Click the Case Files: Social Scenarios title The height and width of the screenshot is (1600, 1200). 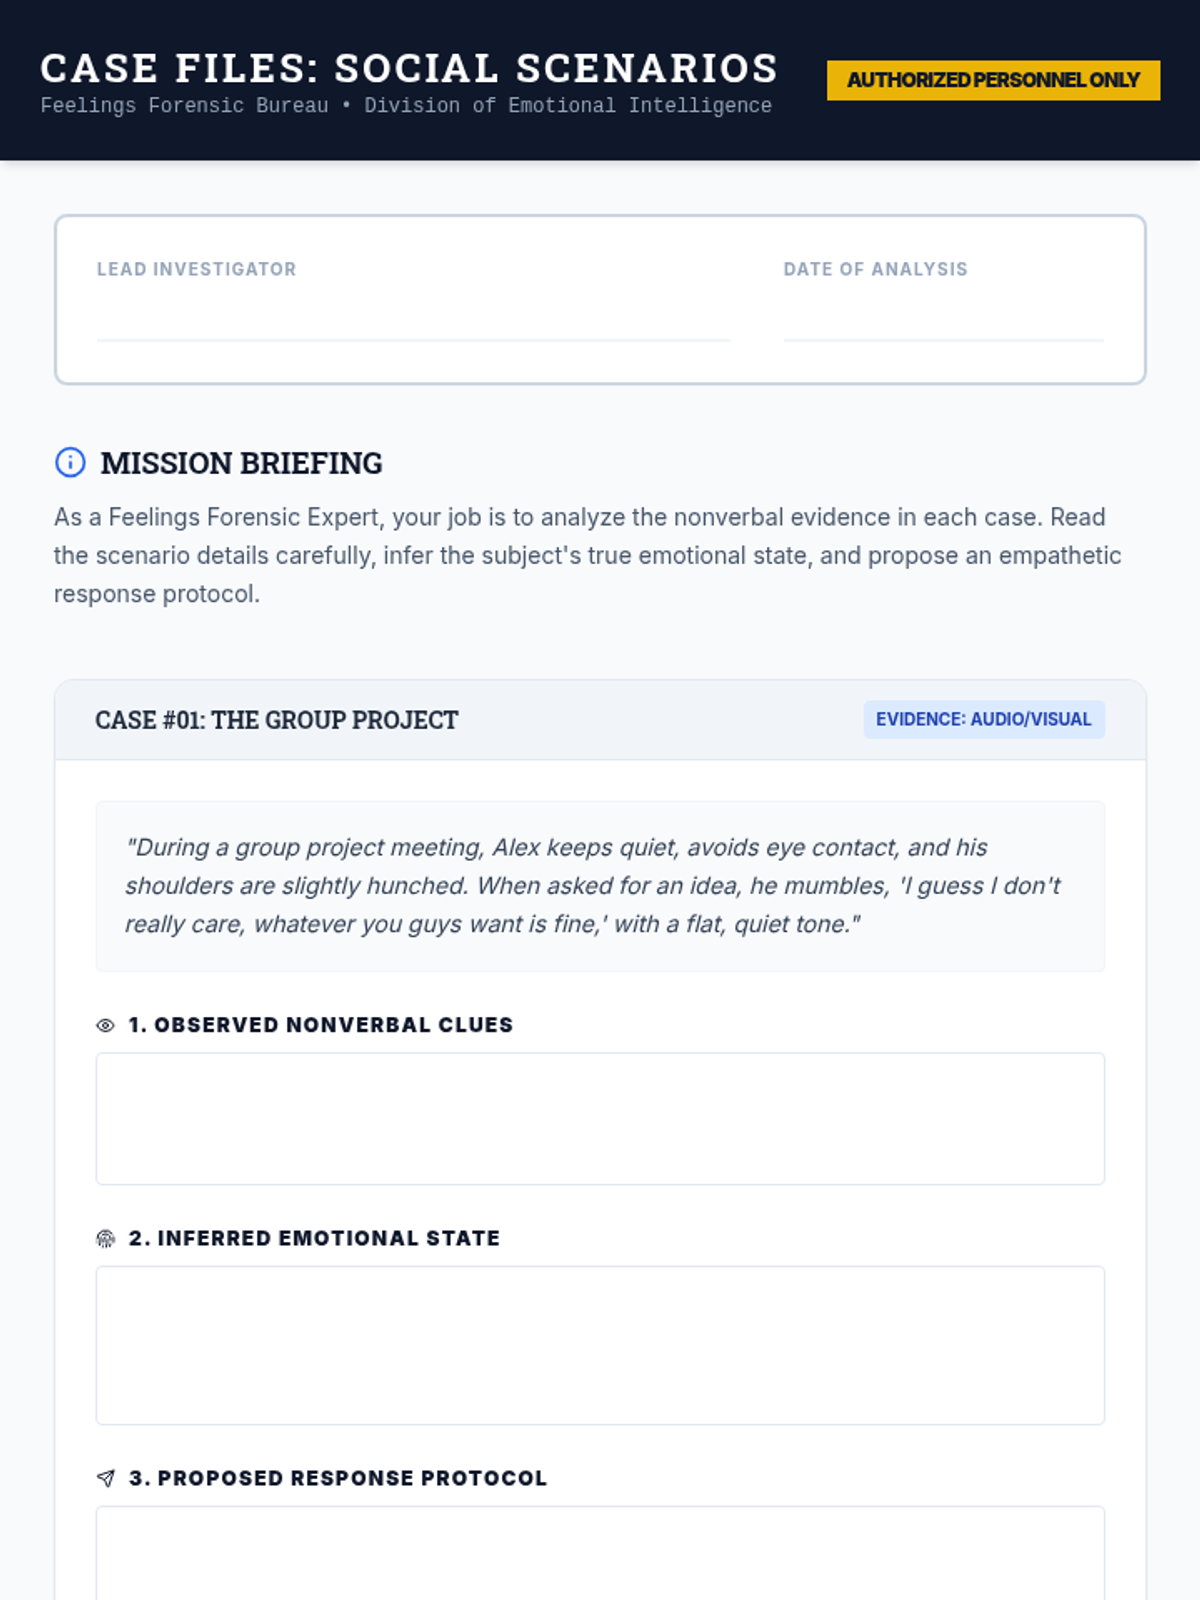pos(409,68)
